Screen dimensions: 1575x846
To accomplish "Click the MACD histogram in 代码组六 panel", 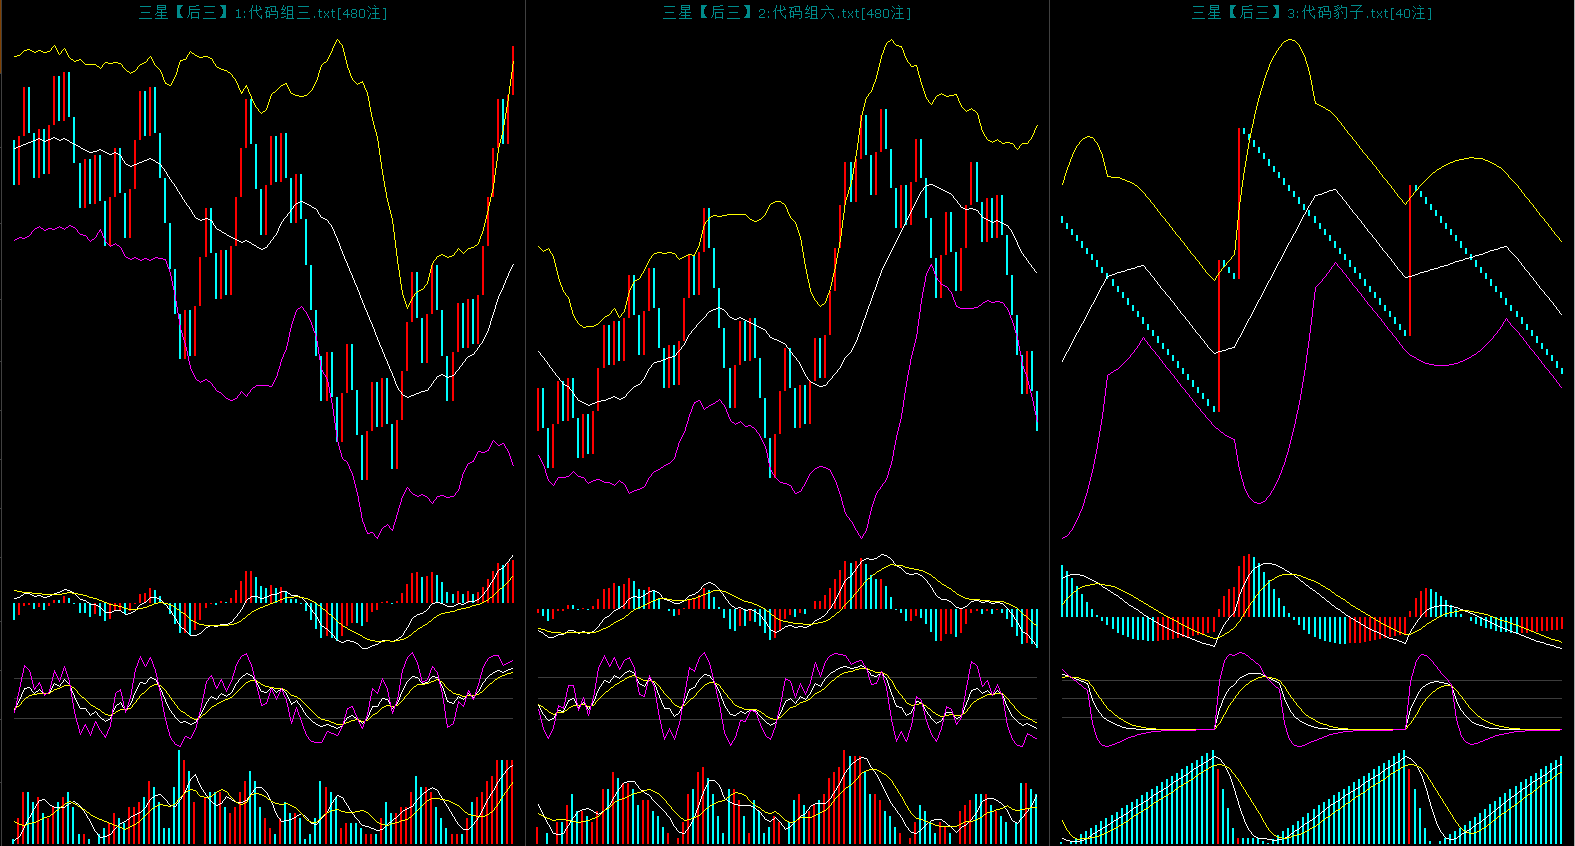I will 787,603.
